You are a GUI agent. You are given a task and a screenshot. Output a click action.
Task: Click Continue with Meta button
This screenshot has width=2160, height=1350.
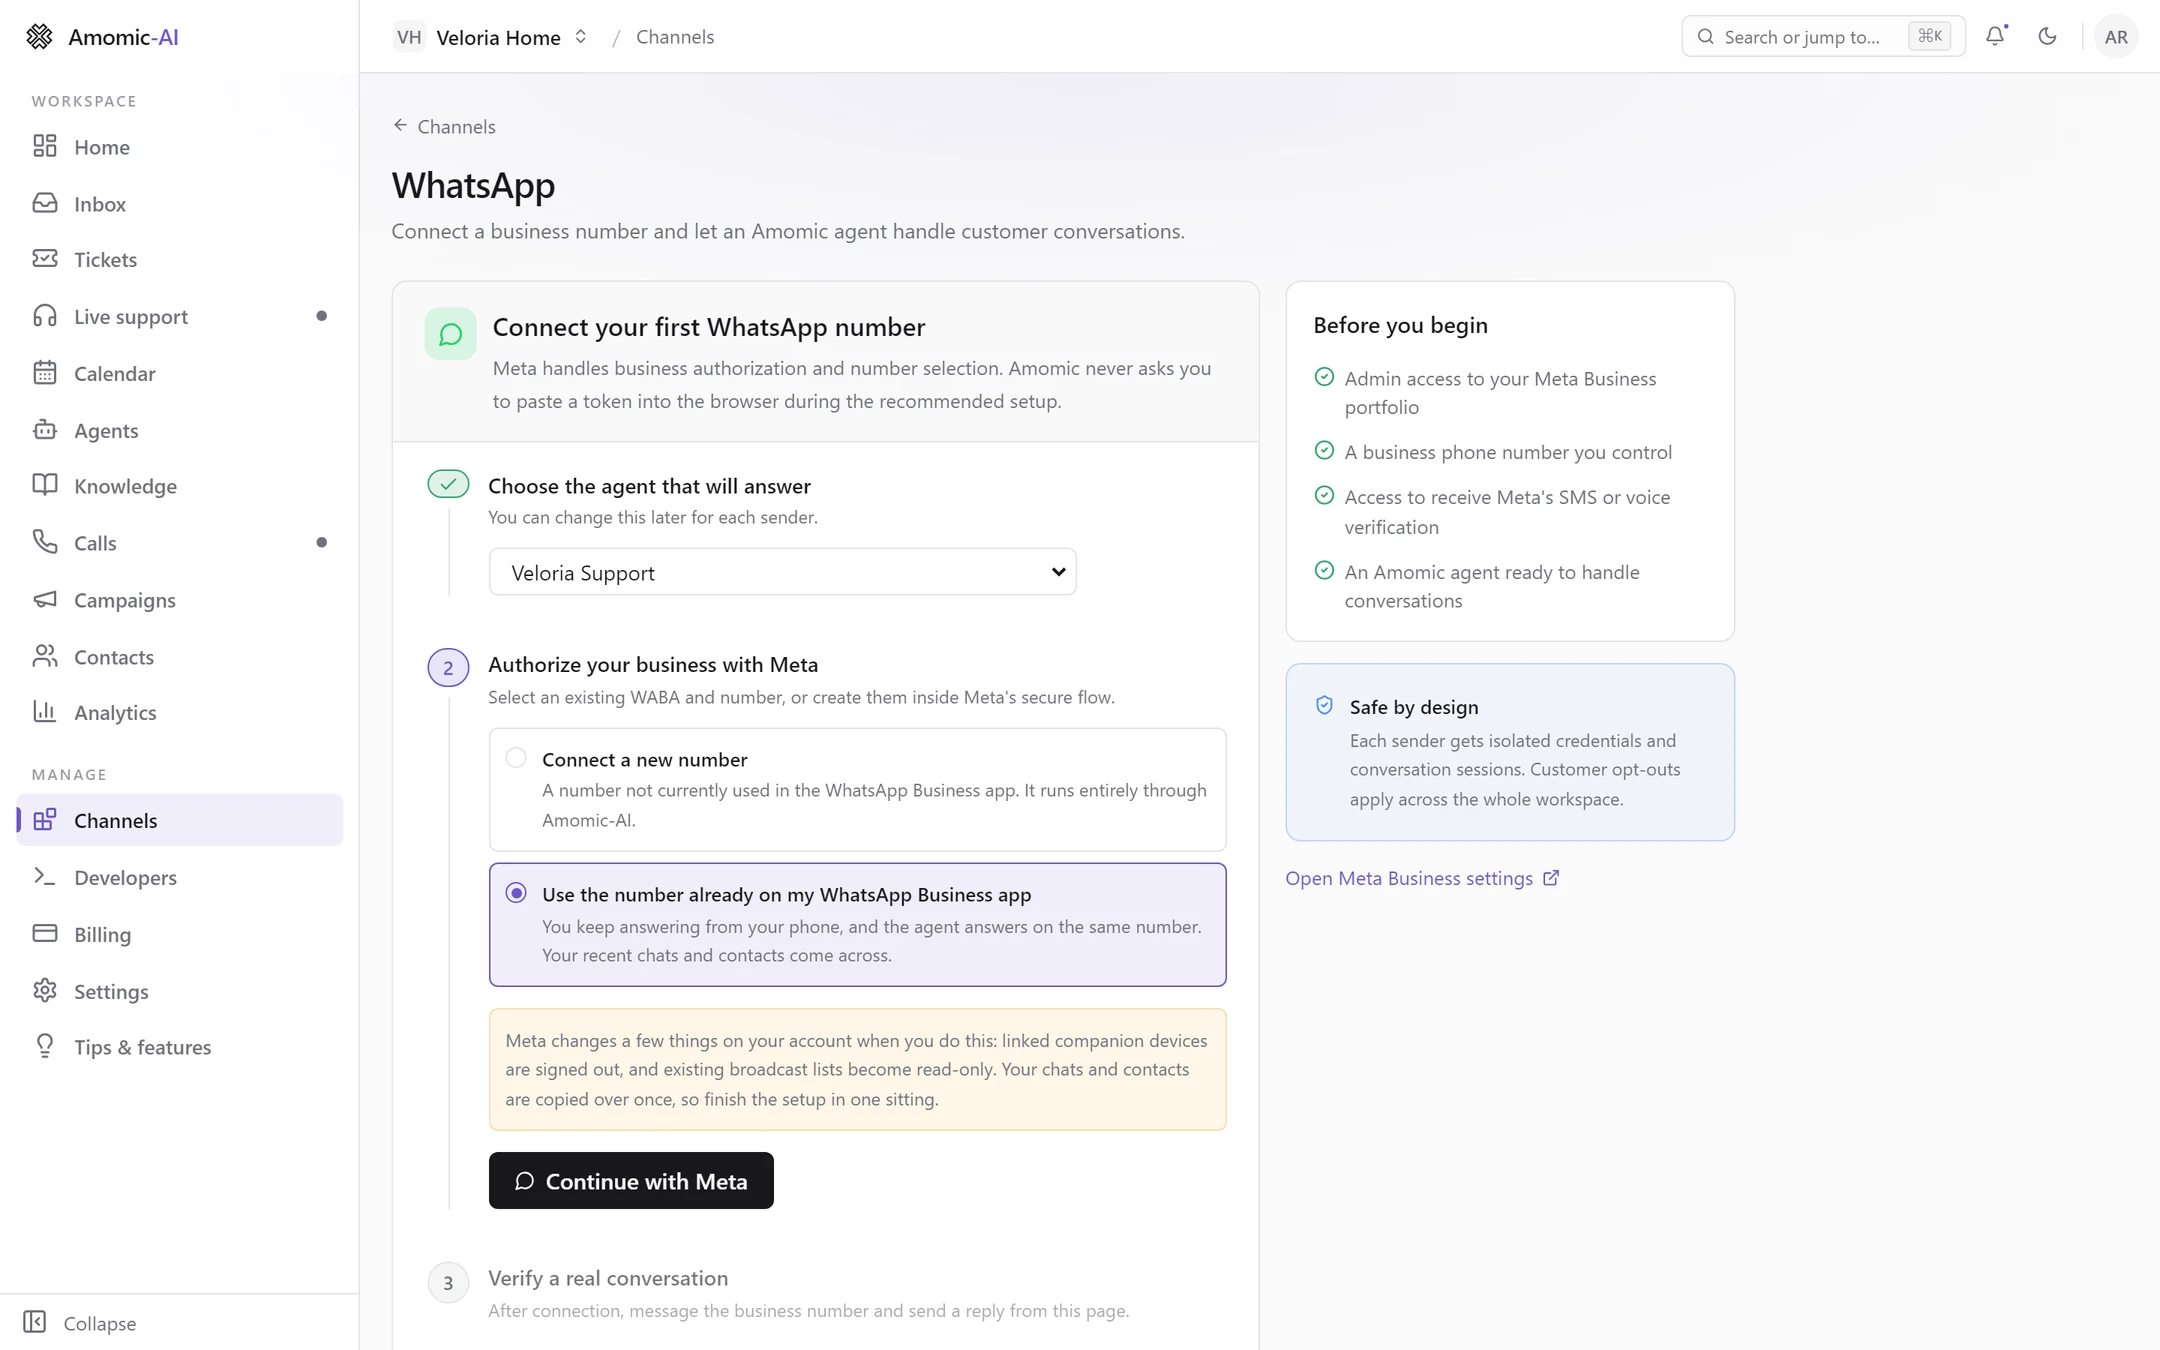point(631,1180)
